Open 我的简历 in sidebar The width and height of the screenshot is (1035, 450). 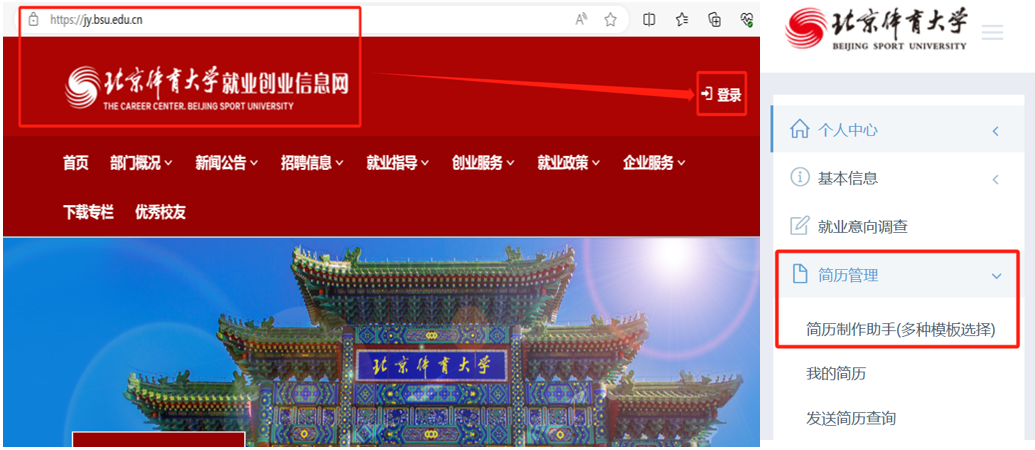coord(836,373)
